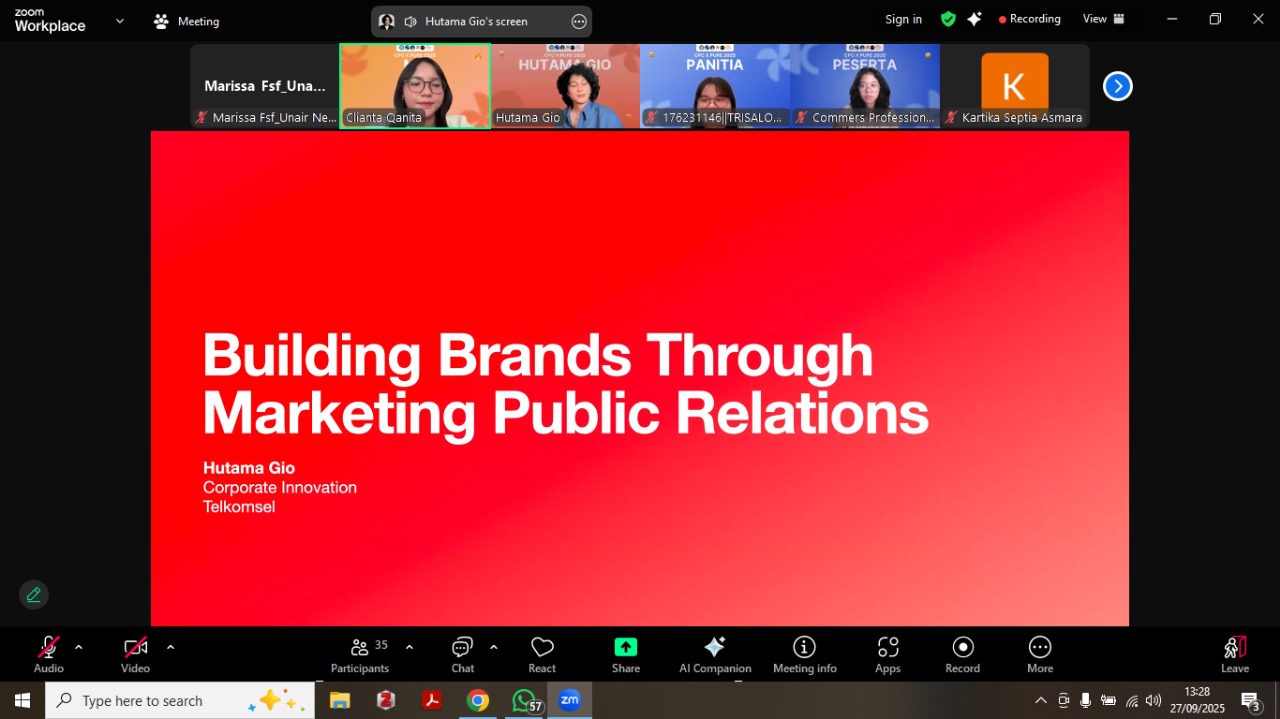The height and width of the screenshot is (719, 1280).
Task: Unmute microphone with Audio button
Action: click(x=48, y=655)
